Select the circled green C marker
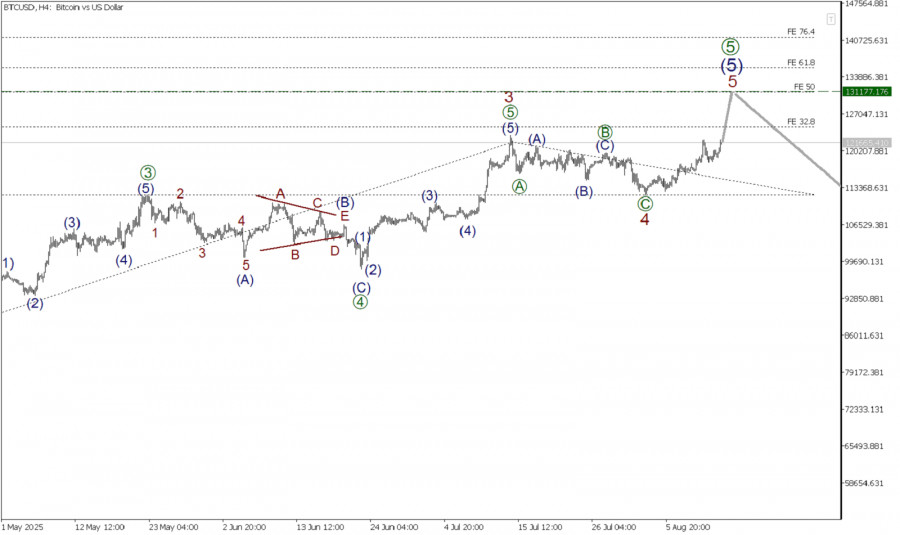Viewport: 900px width, 535px height. pos(645,204)
